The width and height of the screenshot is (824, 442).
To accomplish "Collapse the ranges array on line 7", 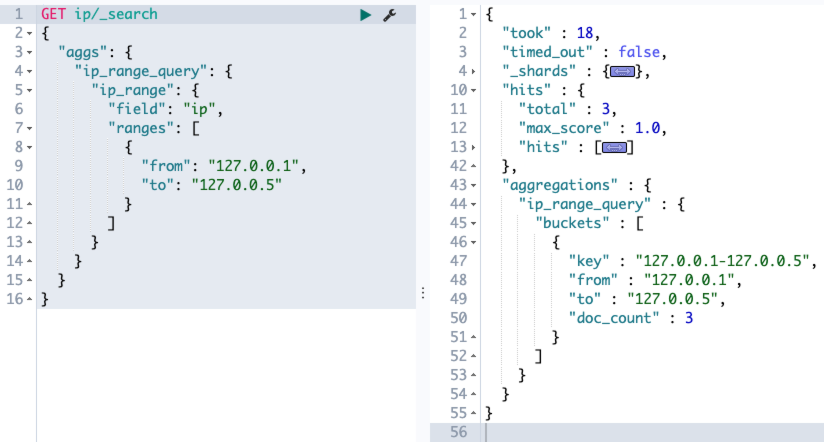I will (29, 128).
